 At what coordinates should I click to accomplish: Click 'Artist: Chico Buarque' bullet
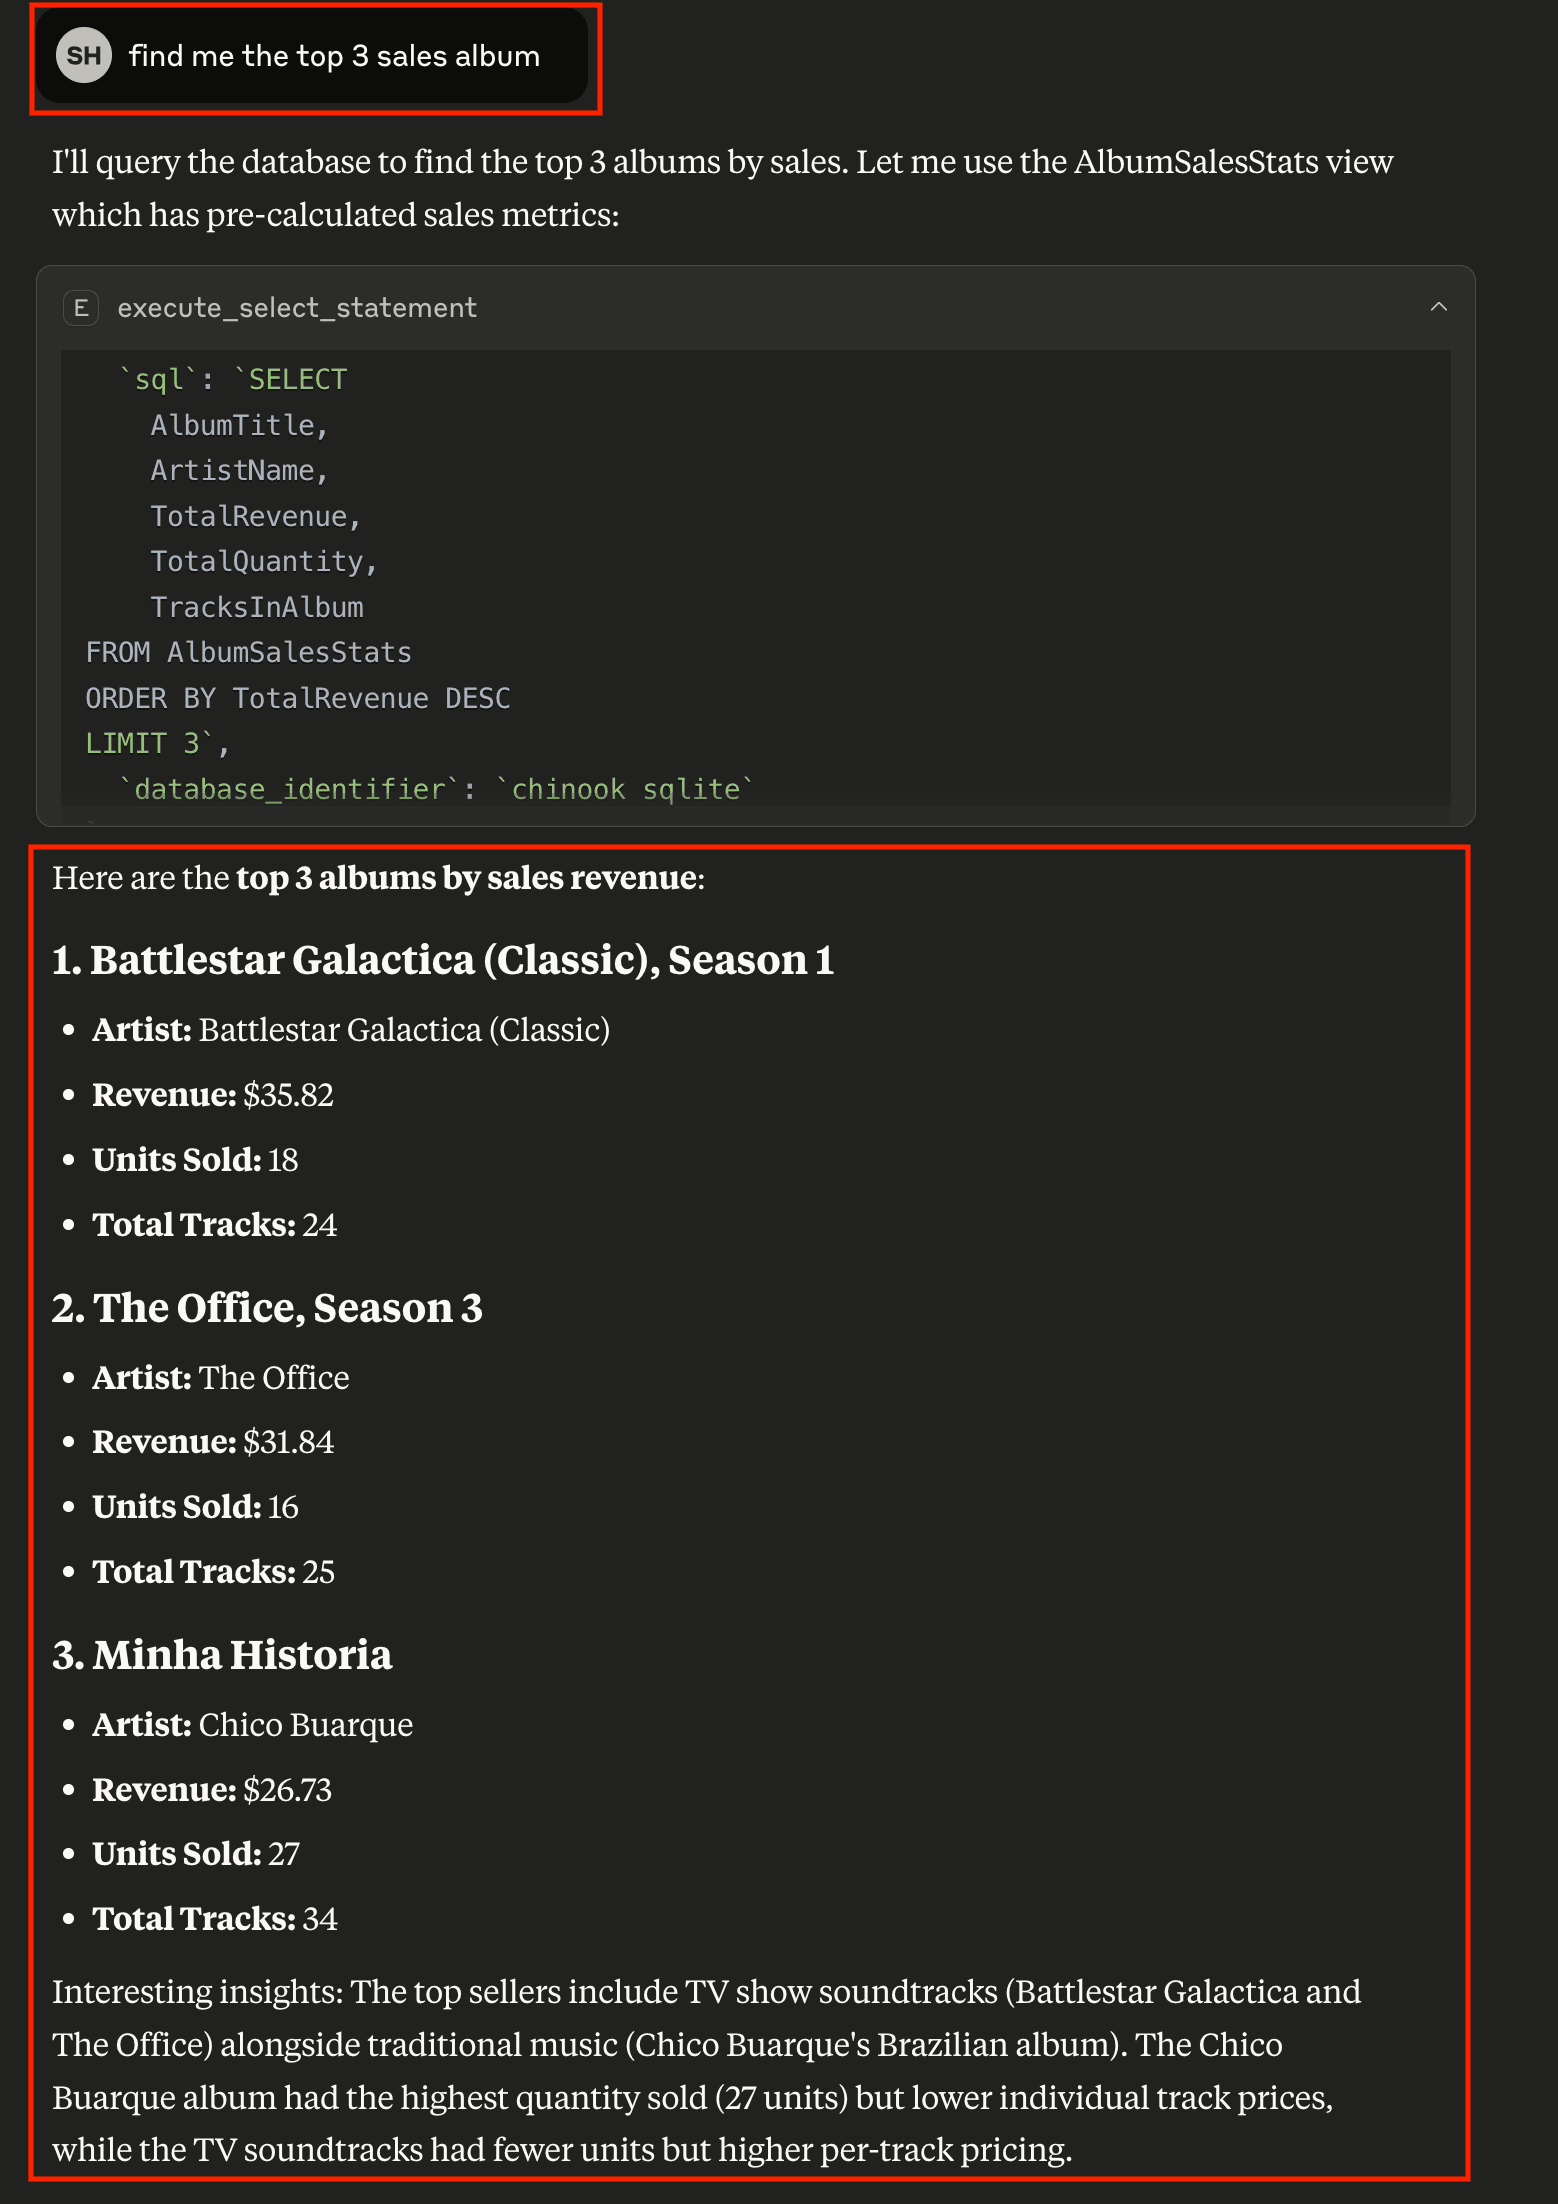click(x=252, y=1725)
